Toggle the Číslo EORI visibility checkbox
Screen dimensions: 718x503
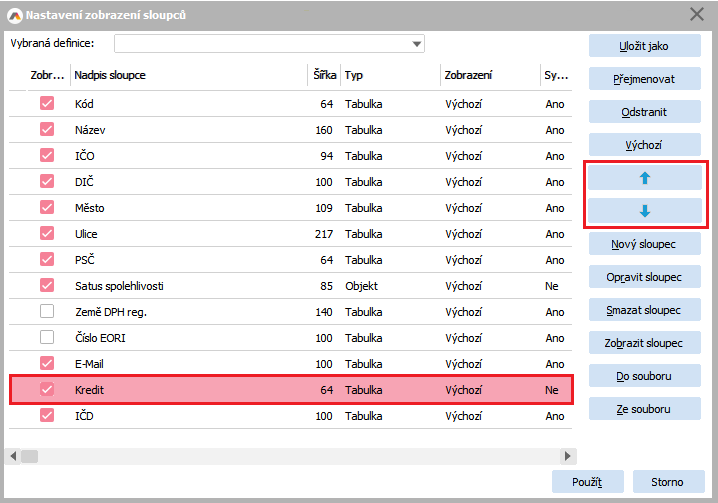(x=47, y=337)
